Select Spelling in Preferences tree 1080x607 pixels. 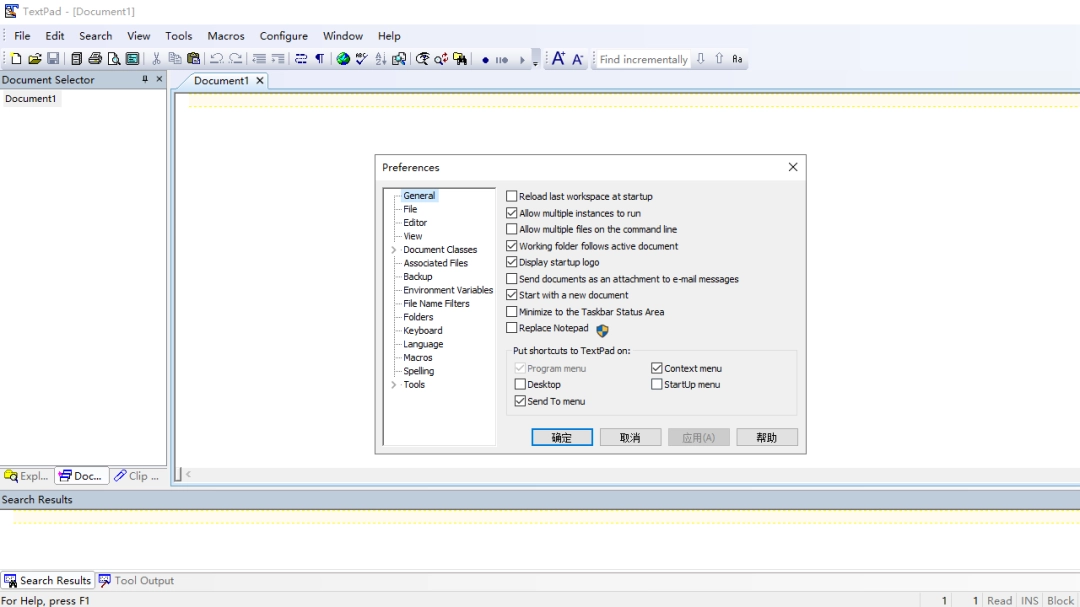tap(418, 371)
